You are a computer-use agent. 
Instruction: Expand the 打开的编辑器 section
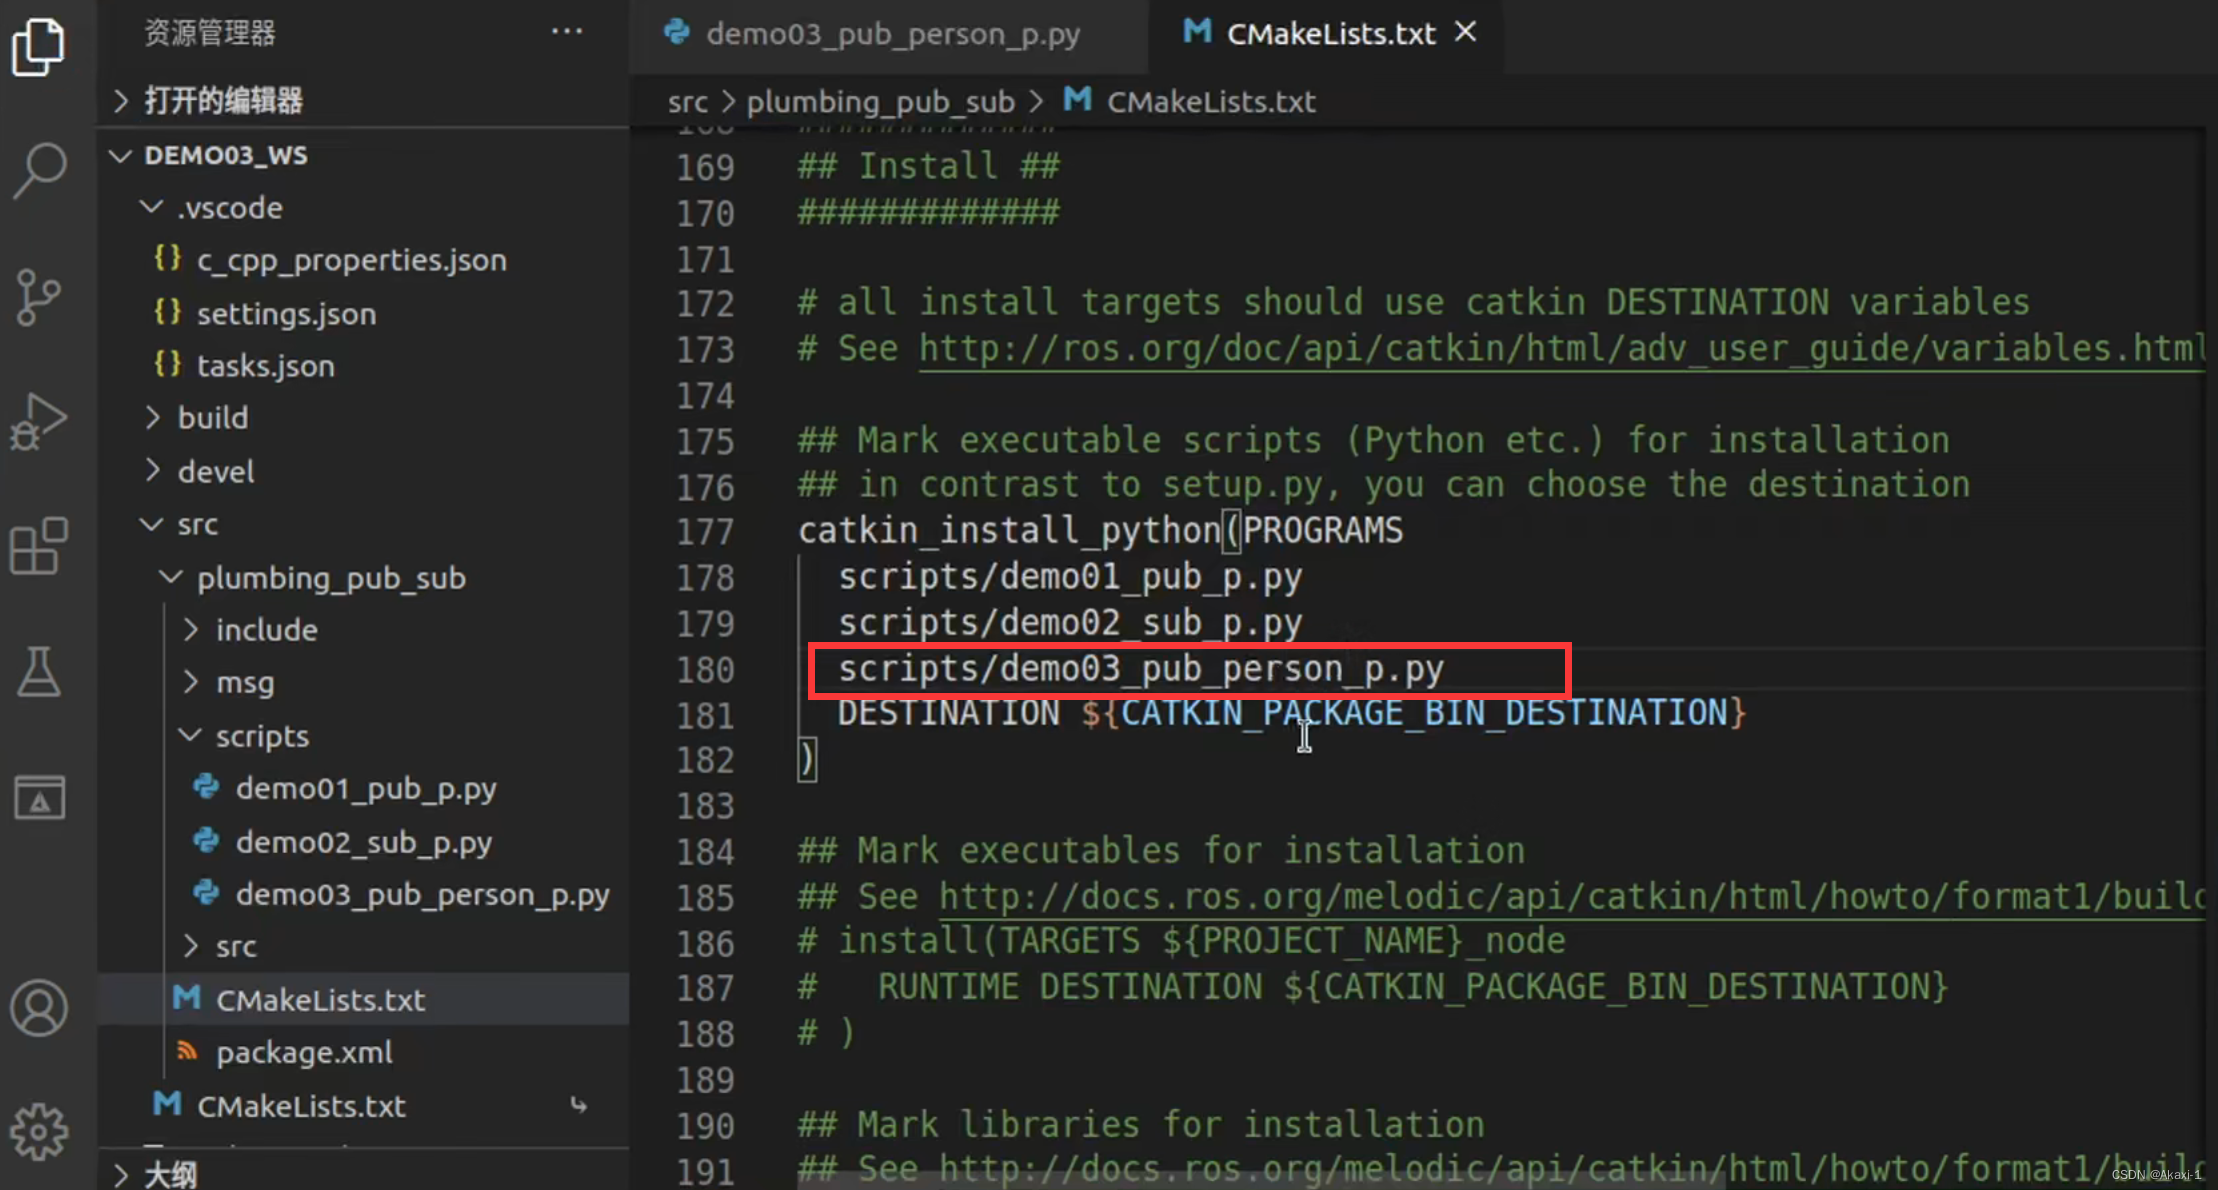[222, 100]
